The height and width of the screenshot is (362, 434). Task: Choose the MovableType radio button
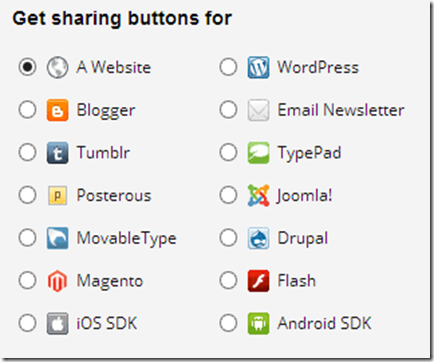27,237
